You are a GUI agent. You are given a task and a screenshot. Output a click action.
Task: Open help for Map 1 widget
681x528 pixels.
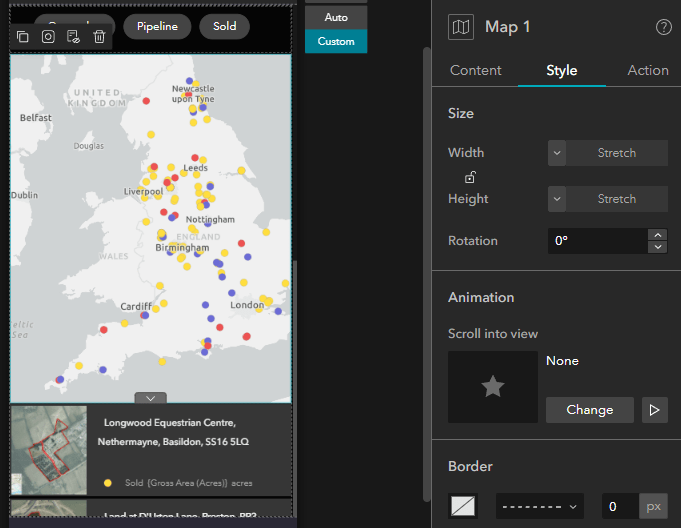664,27
